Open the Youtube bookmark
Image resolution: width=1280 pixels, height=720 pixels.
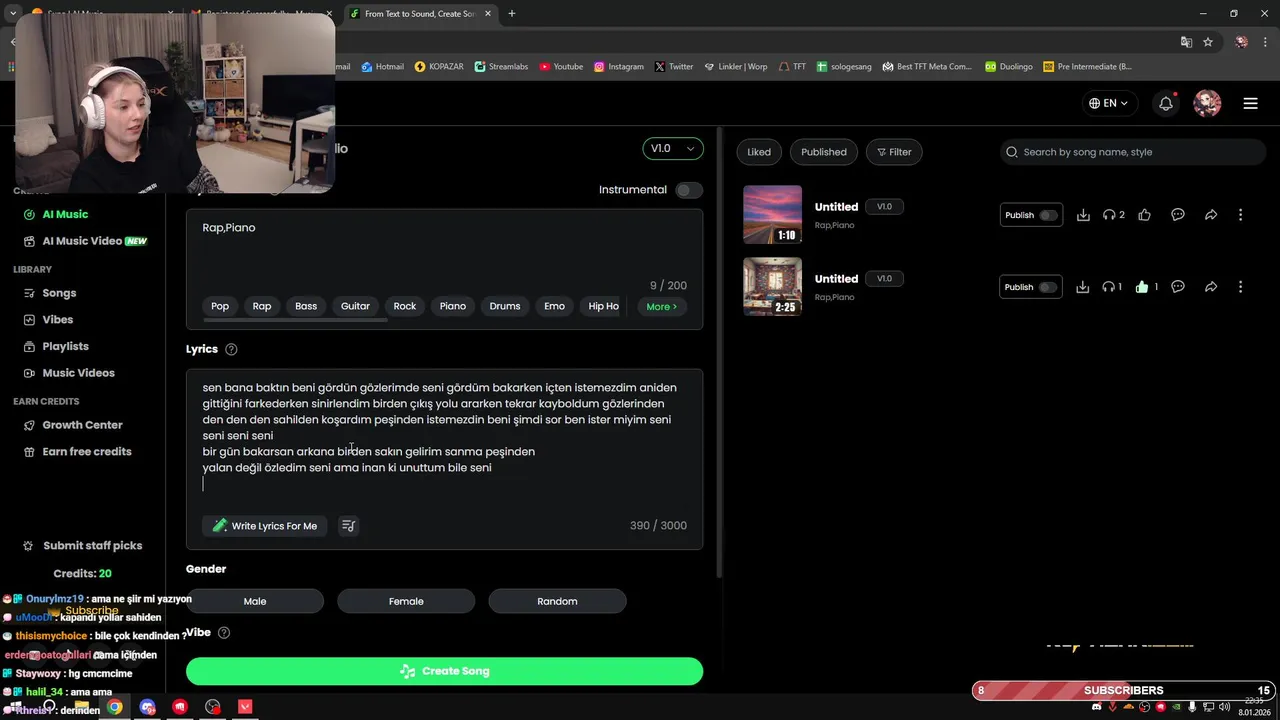point(561,67)
